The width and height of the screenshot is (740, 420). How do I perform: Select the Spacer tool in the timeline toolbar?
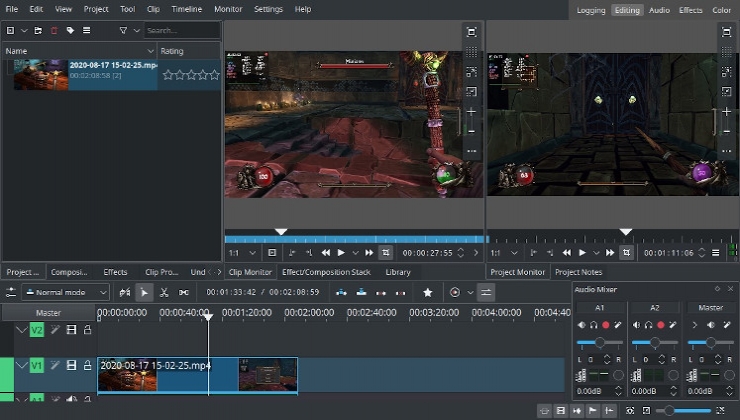coord(184,293)
